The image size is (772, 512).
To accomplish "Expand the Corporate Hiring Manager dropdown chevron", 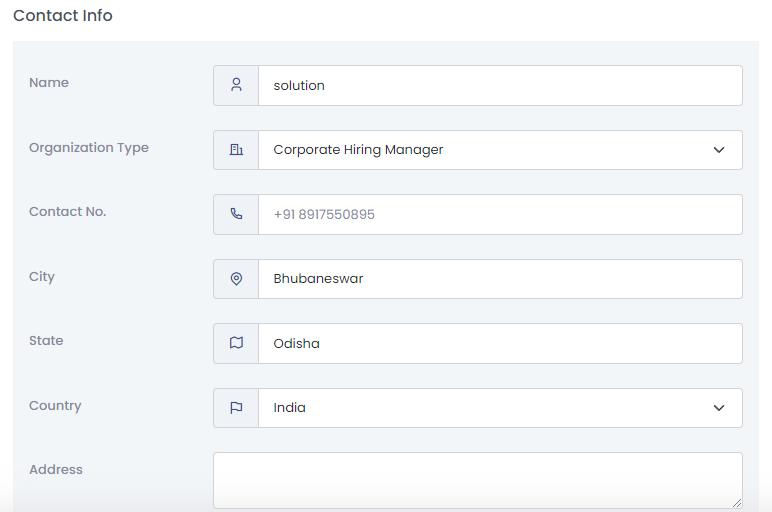I will [x=718, y=150].
